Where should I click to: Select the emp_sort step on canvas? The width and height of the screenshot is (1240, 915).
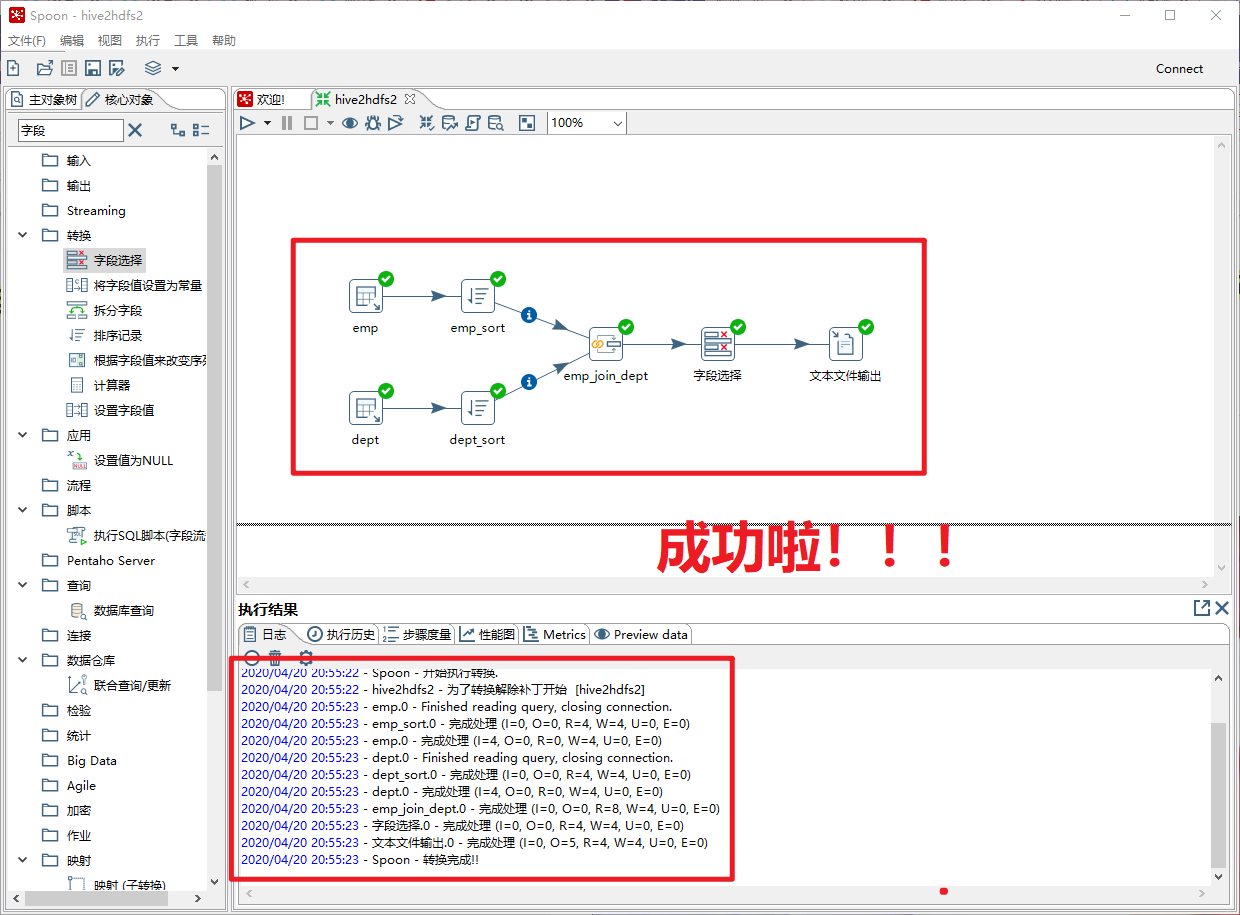pos(478,296)
